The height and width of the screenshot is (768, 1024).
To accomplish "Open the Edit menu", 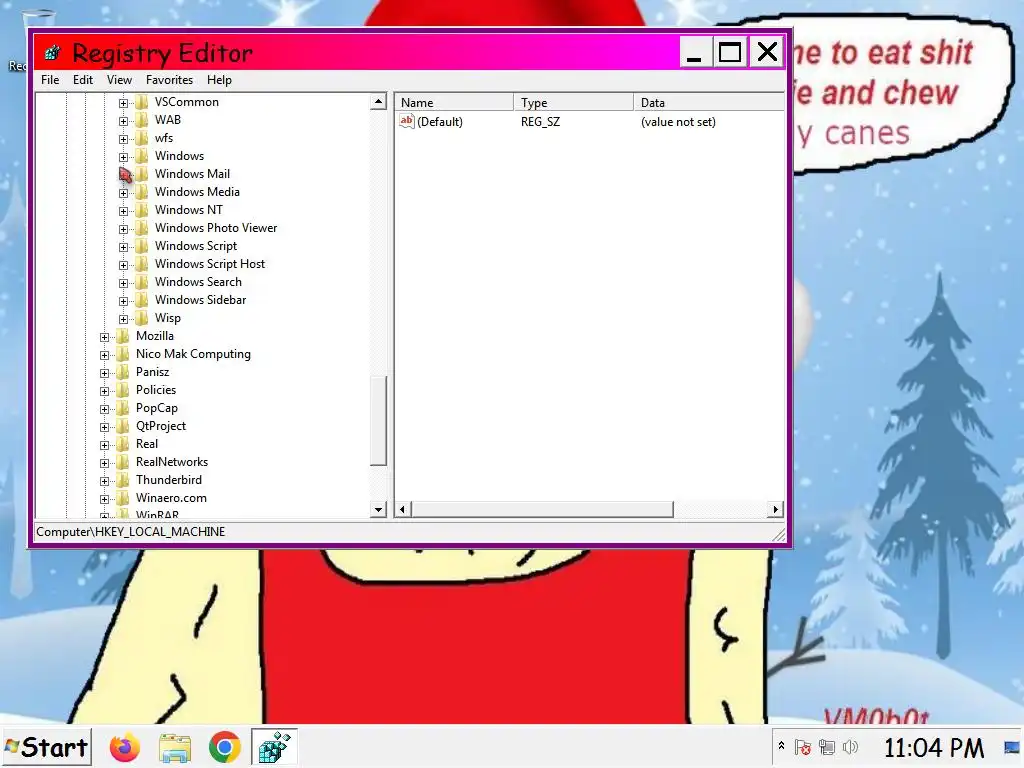I will pos(83,80).
